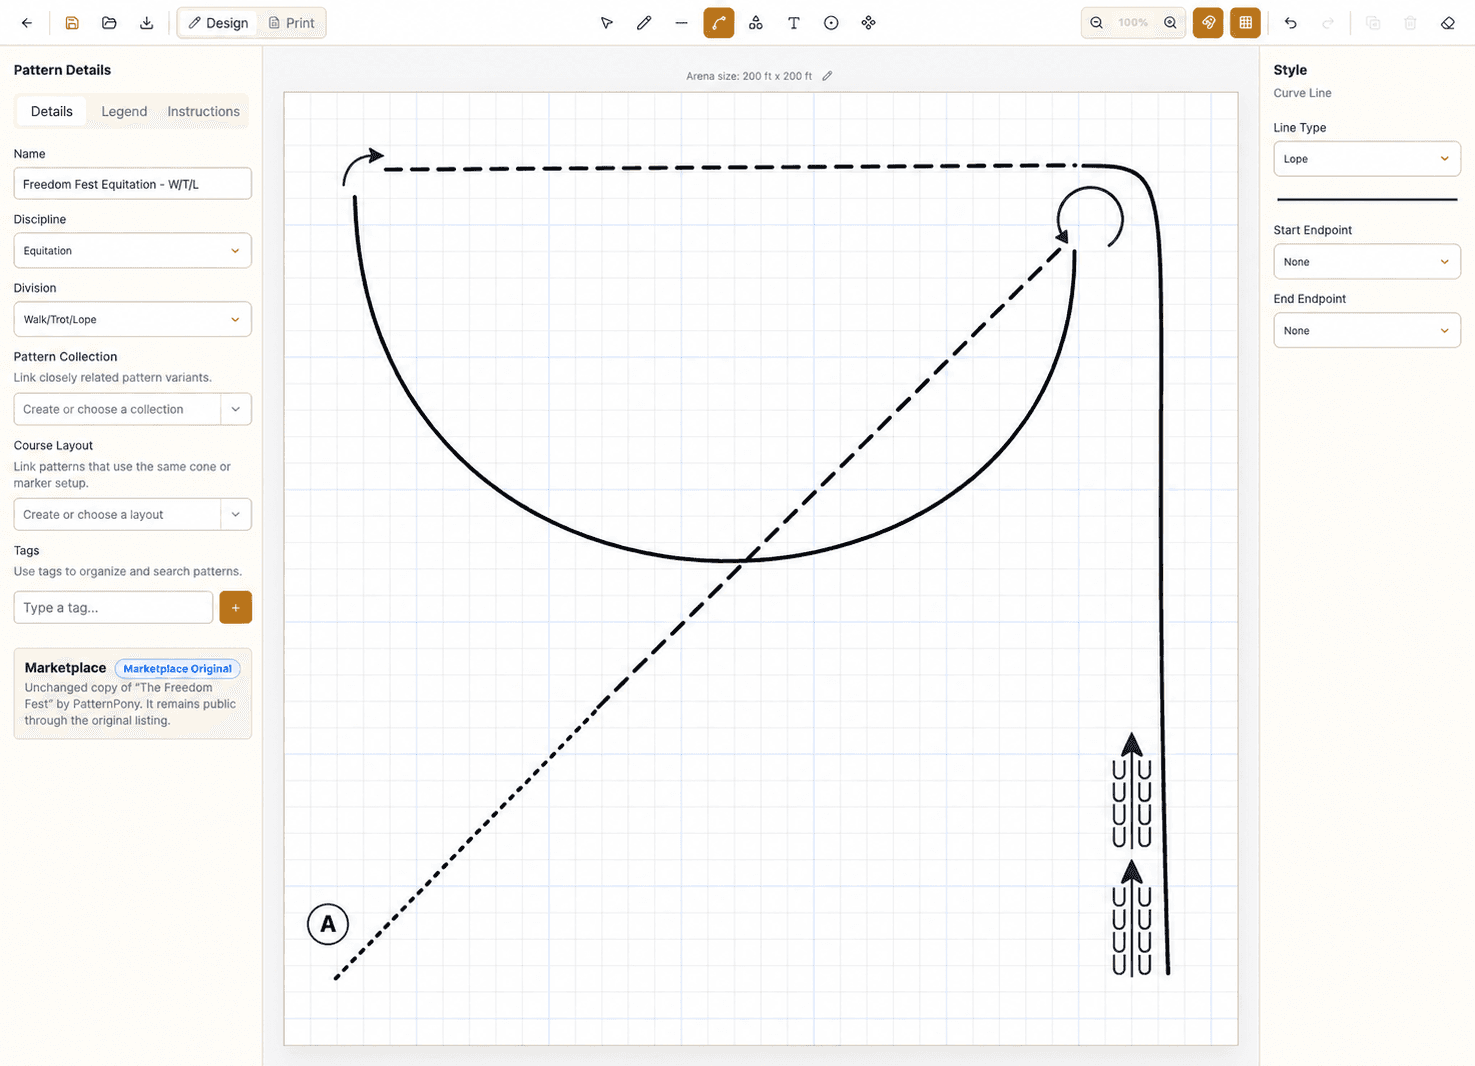The width and height of the screenshot is (1475, 1066).
Task: Open the Discipline dropdown showing Equitation
Action: click(x=132, y=251)
